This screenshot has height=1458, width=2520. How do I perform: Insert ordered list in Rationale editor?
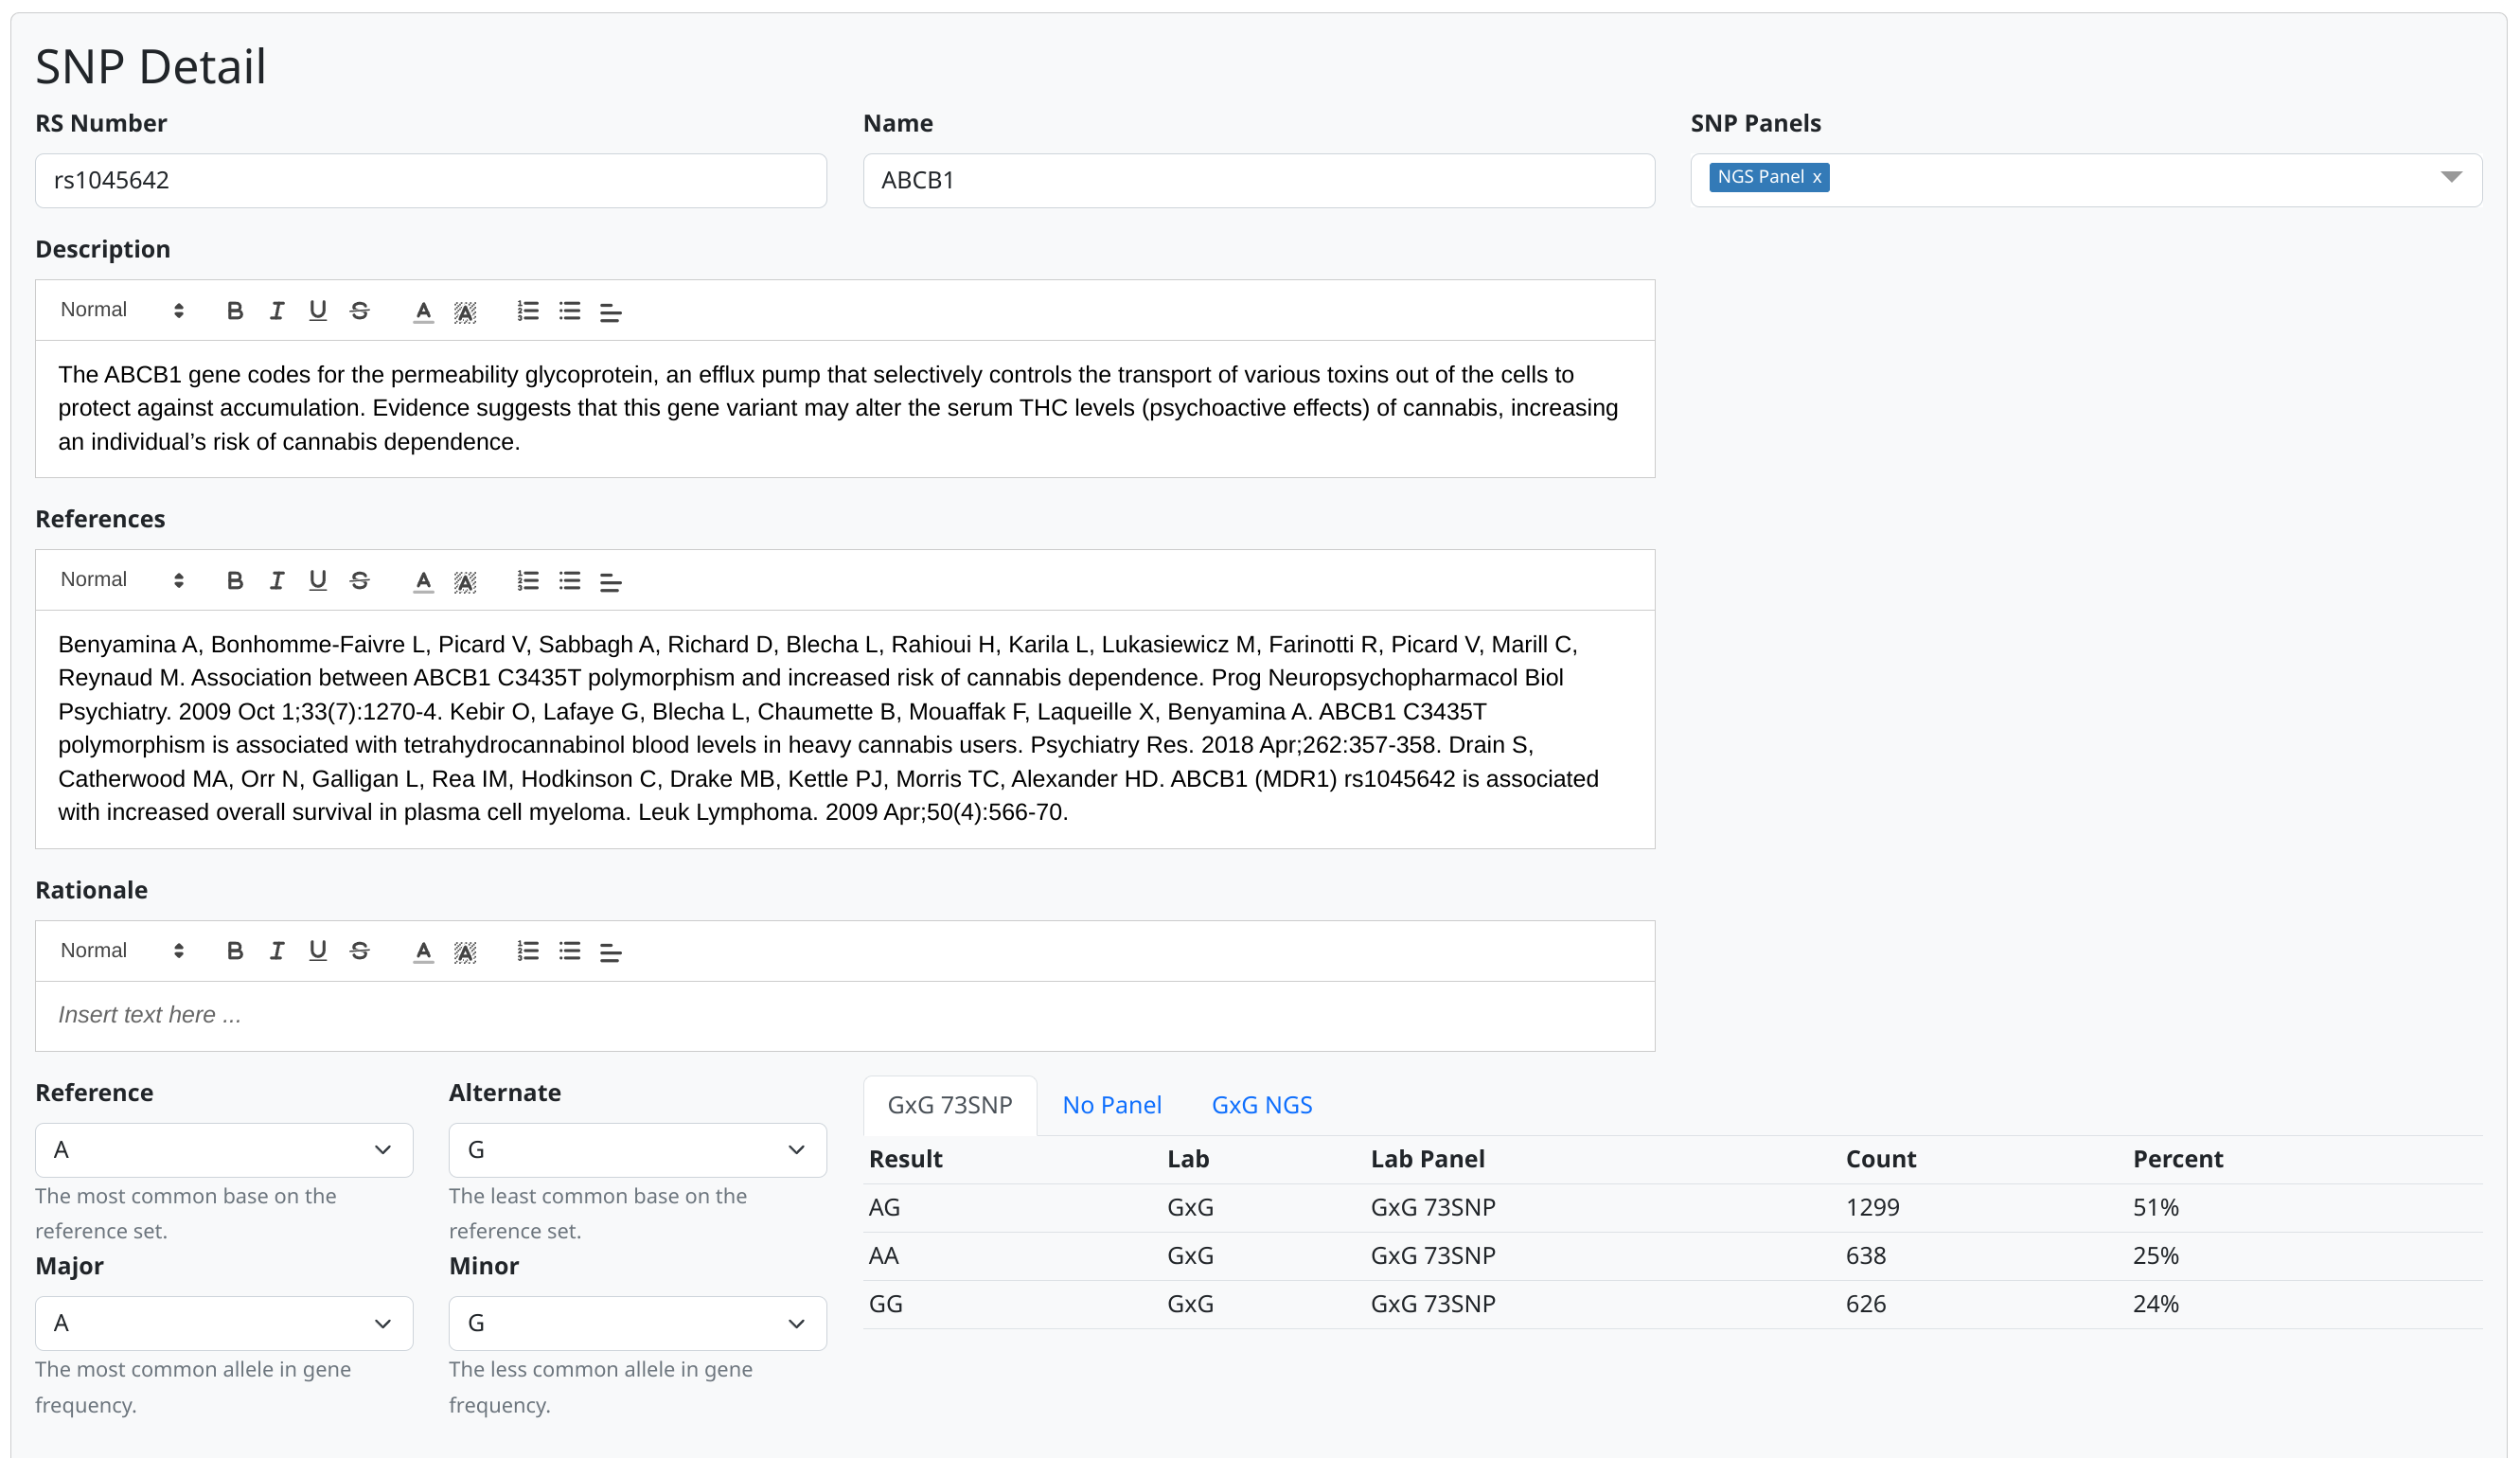click(x=528, y=952)
